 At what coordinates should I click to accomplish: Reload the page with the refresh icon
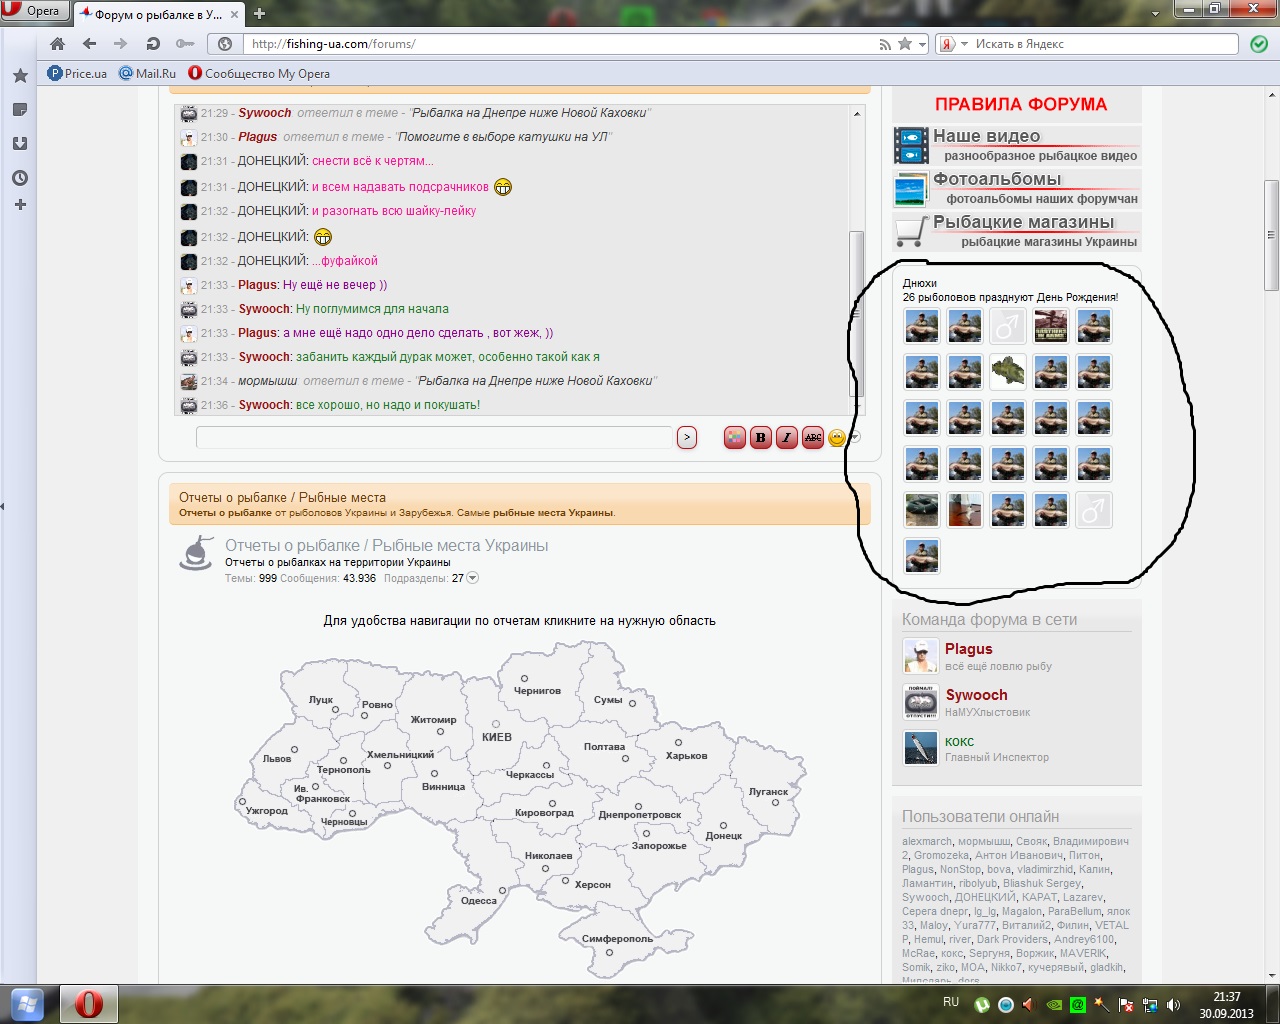(x=153, y=44)
